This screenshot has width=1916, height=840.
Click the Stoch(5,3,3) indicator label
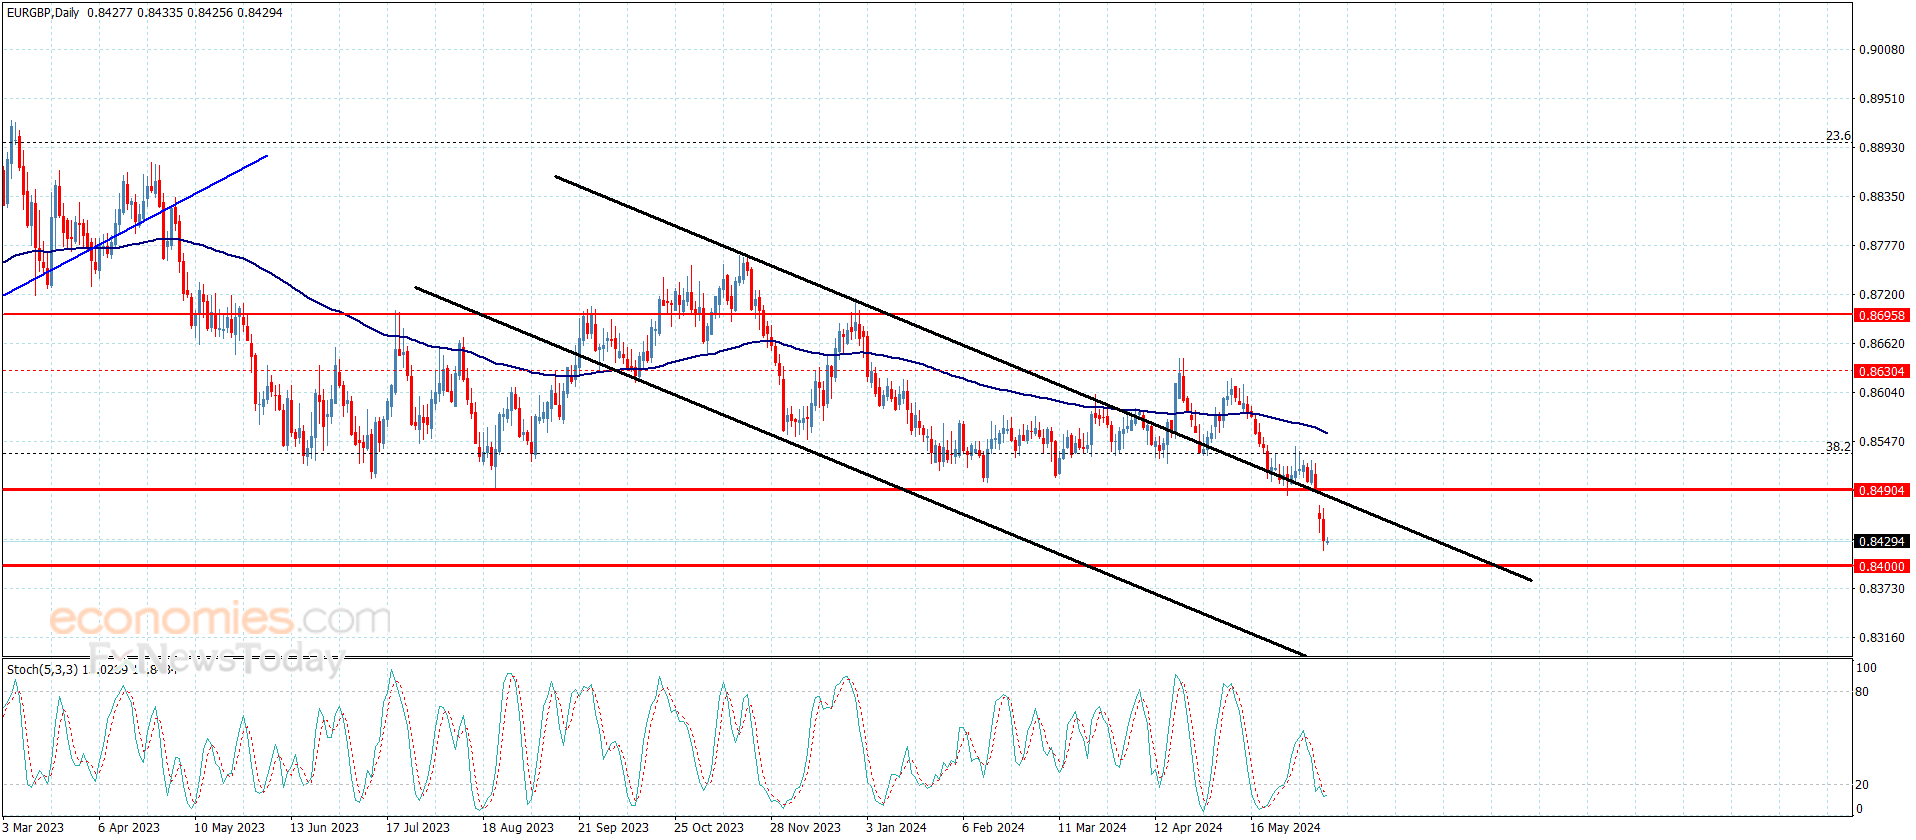tap(42, 669)
